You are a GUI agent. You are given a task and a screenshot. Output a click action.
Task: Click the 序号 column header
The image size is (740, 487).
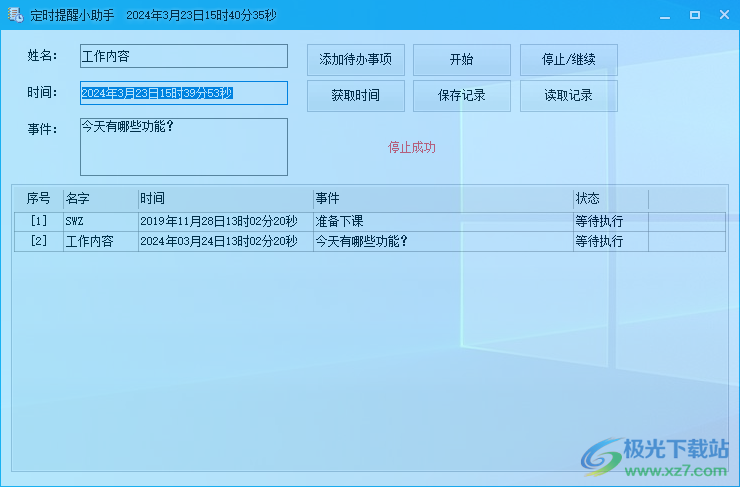click(x=39, y=199)
